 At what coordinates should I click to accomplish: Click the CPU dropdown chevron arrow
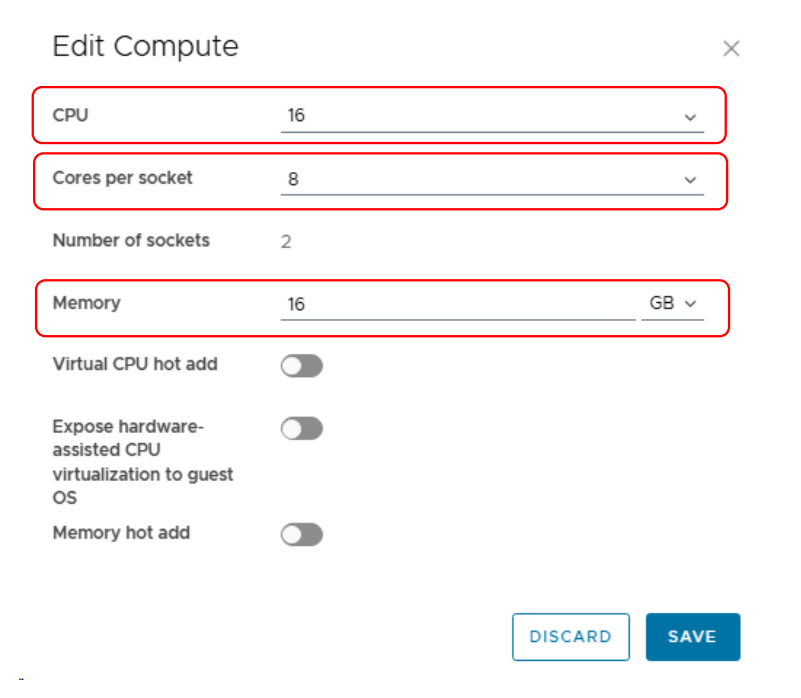(690, 117)
